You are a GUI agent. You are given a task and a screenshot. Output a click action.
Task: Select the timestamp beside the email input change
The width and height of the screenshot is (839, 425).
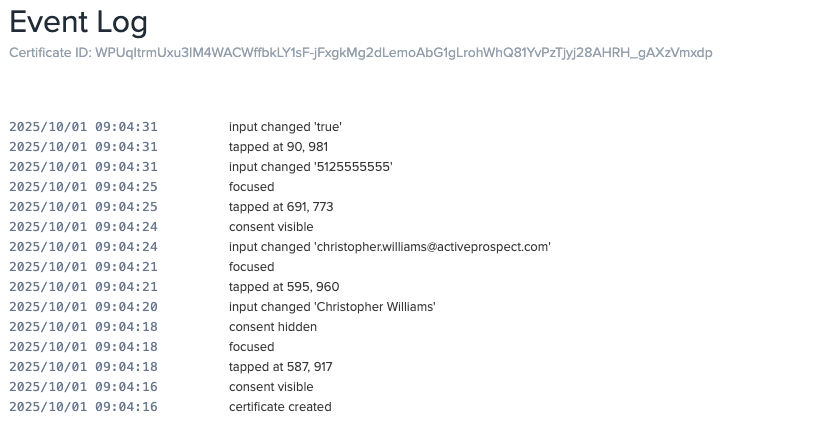83,247
